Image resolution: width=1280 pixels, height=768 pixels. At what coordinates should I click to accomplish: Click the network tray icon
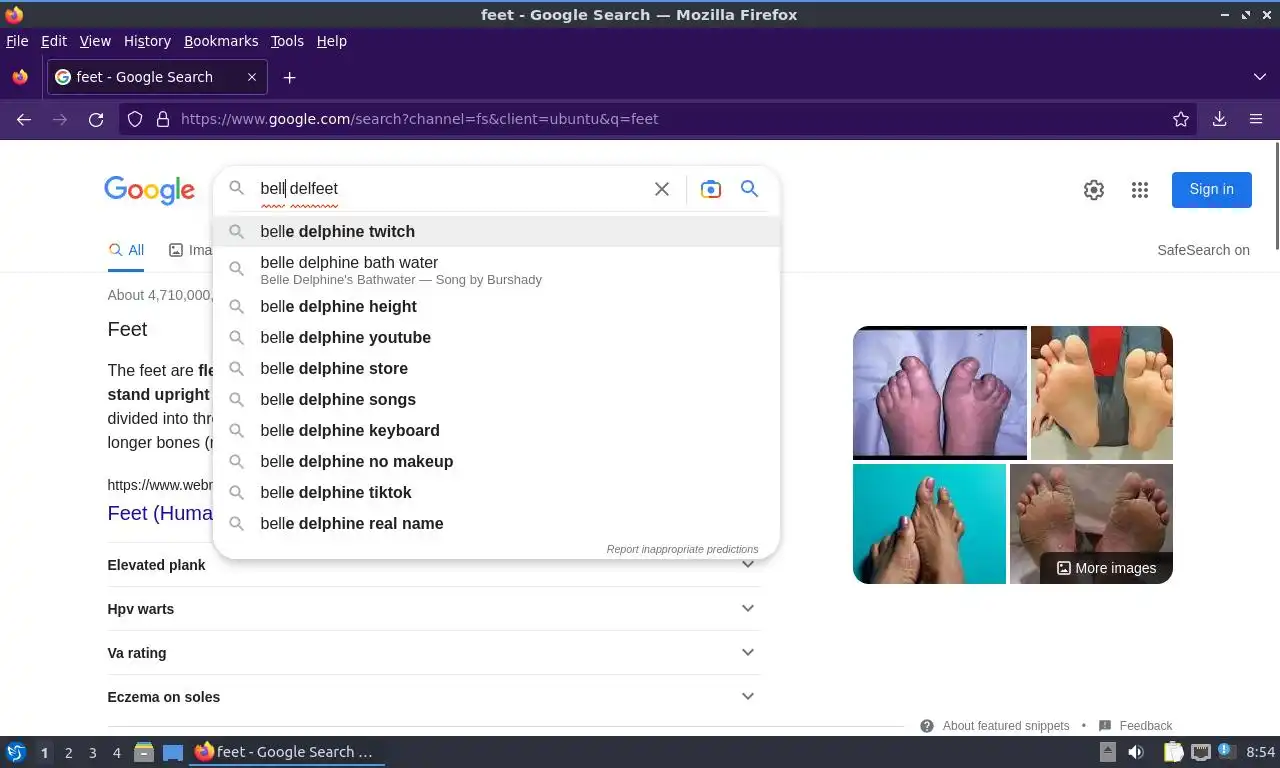[x=1201, y=752]
